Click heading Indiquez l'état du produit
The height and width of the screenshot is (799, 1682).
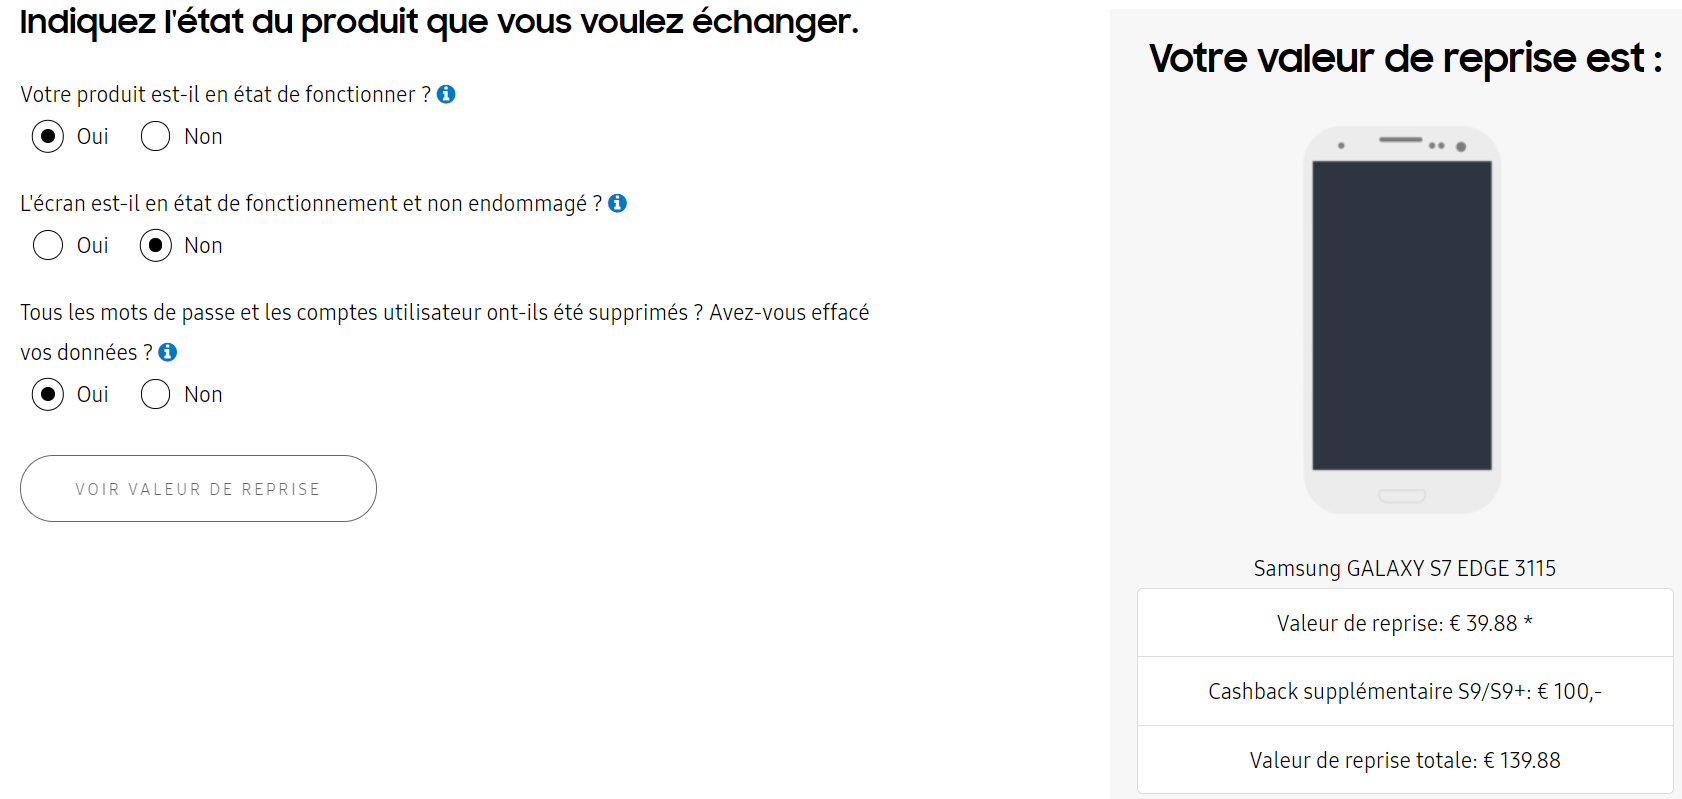(x=439, y=21)
